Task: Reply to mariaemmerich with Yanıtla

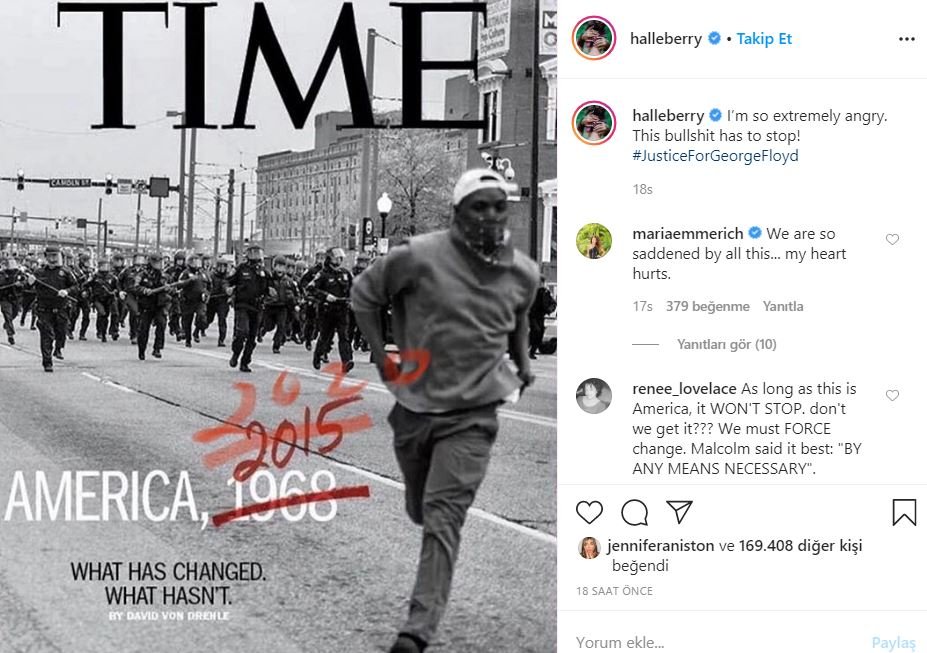Action: [783, 306]
